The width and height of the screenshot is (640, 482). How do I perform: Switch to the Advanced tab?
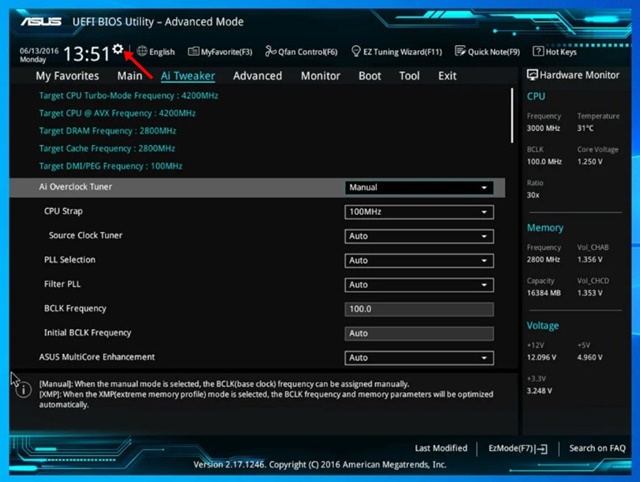point(257,76)
